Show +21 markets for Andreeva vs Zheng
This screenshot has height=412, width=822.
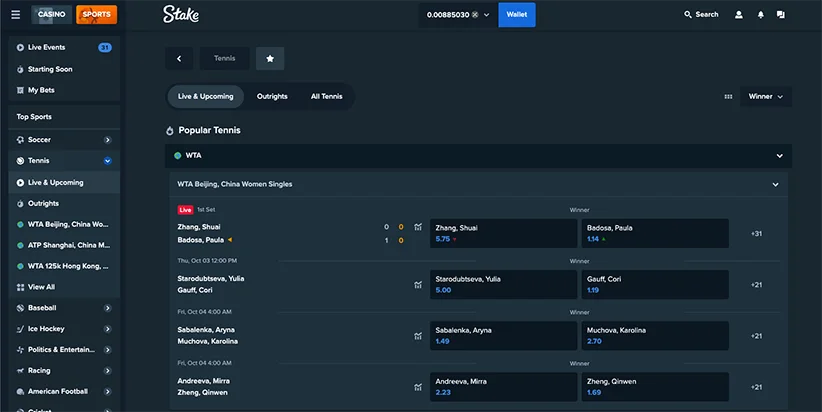coord(756,387)
